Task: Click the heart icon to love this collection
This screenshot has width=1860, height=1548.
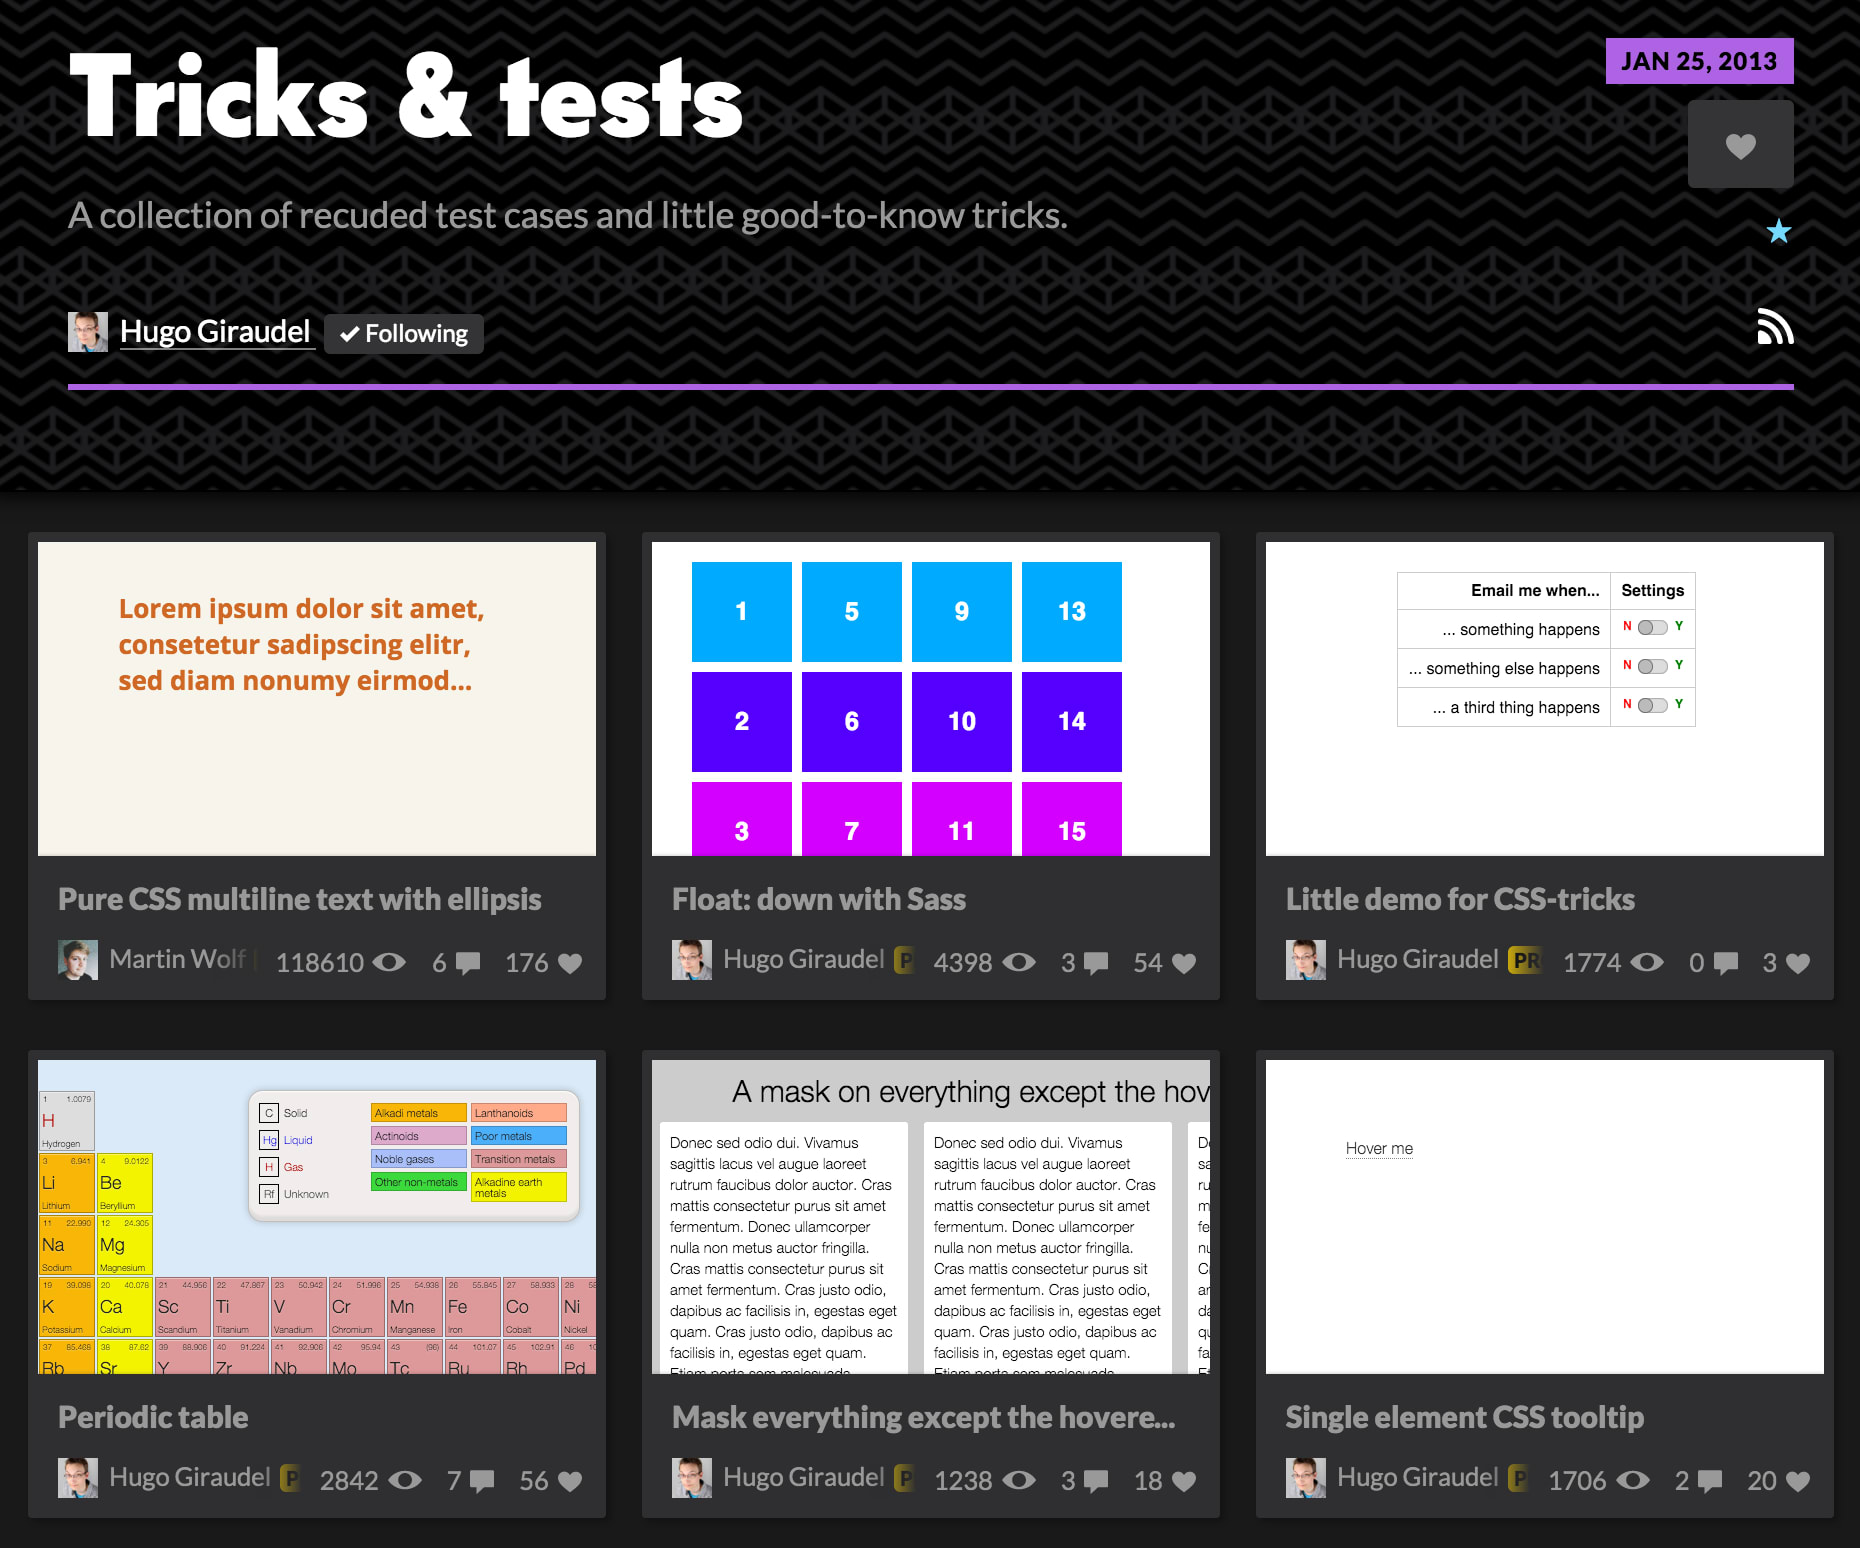Action: coord(1740,145)
